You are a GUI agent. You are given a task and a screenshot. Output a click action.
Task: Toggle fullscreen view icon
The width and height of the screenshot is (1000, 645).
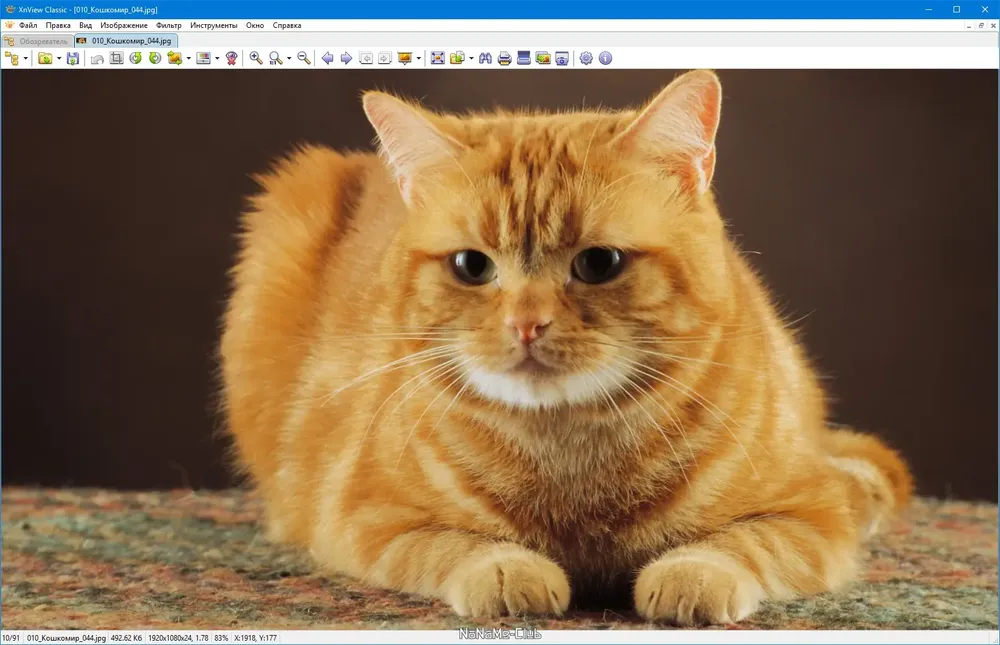click(438, 59)
